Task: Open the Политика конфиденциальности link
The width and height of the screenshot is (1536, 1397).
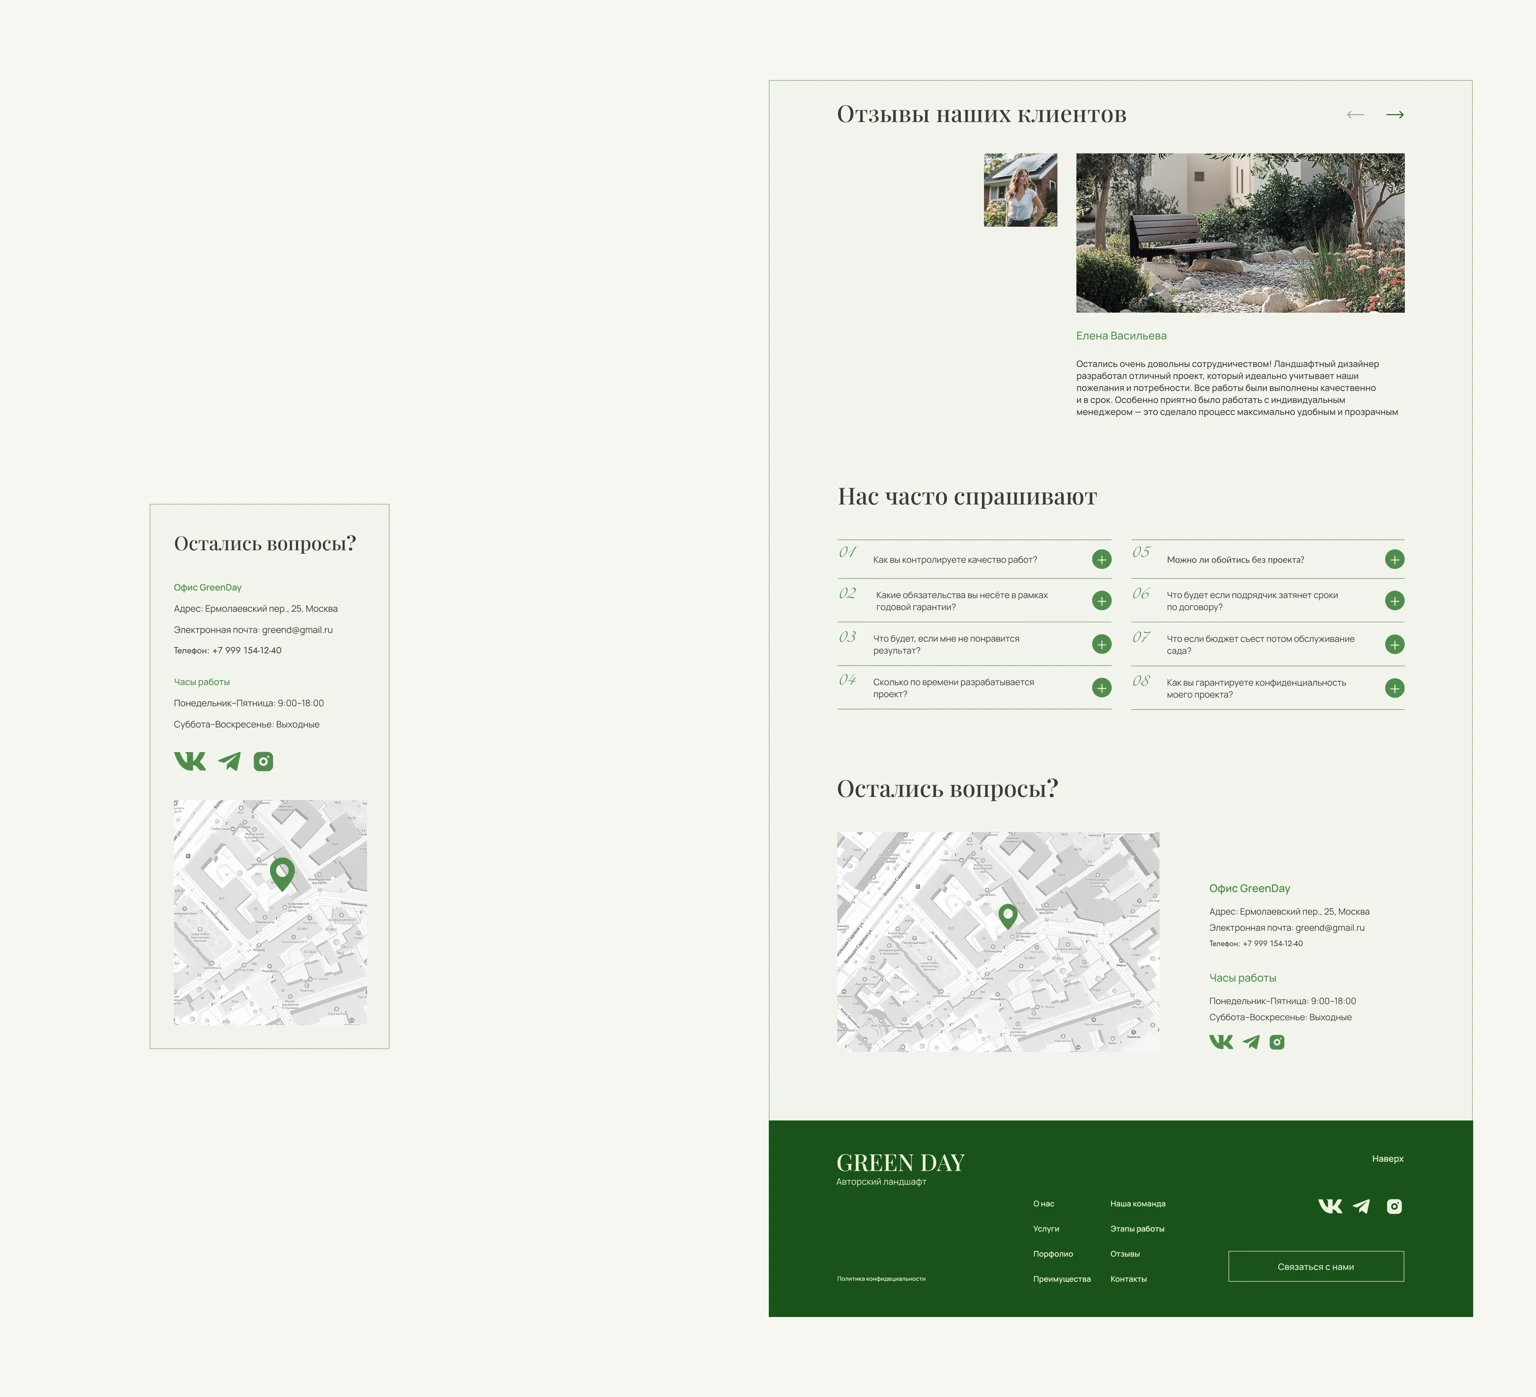Action: [881, 1279]
